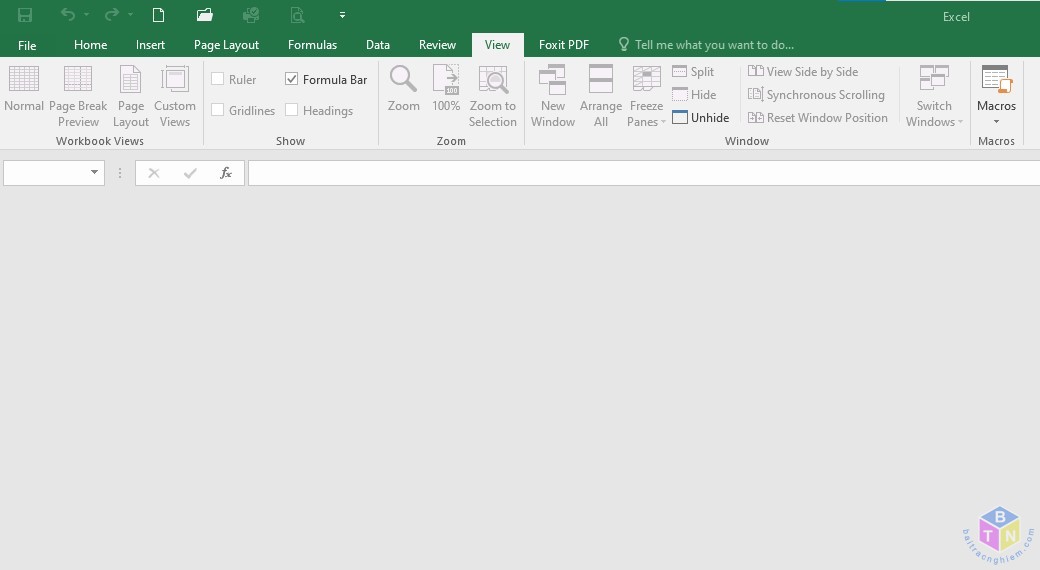Screen dimensions: 1040x570
Task: Create a new blank workbook icon
Action: pos(159,15)
